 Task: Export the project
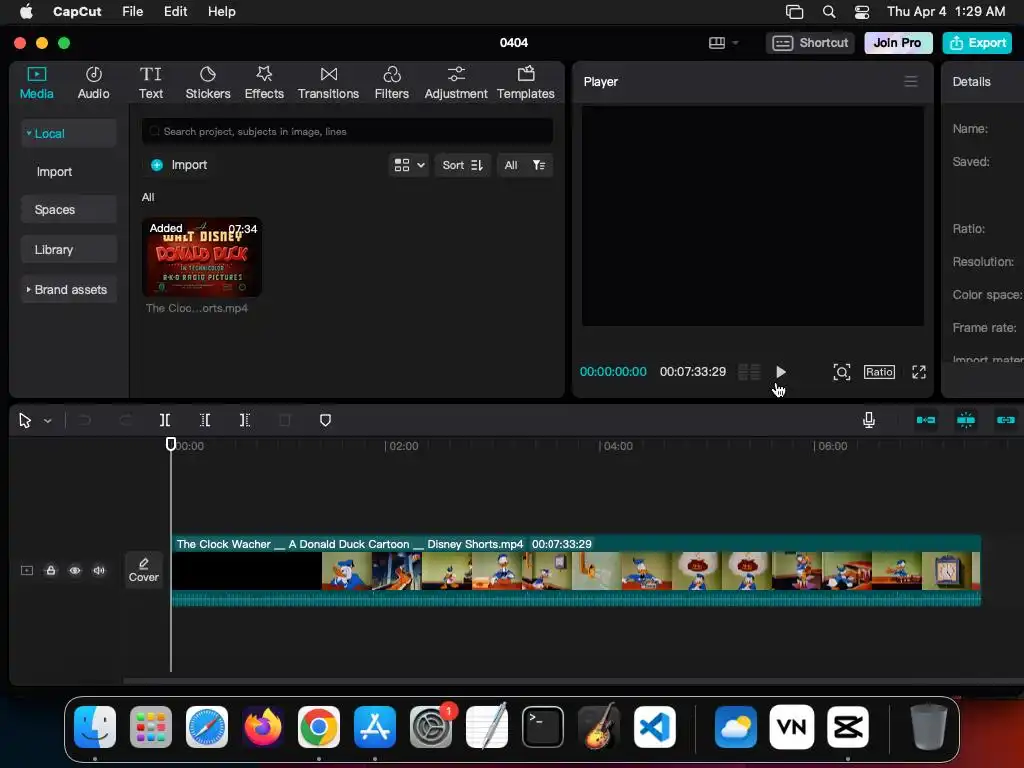[x=977, y=42]
